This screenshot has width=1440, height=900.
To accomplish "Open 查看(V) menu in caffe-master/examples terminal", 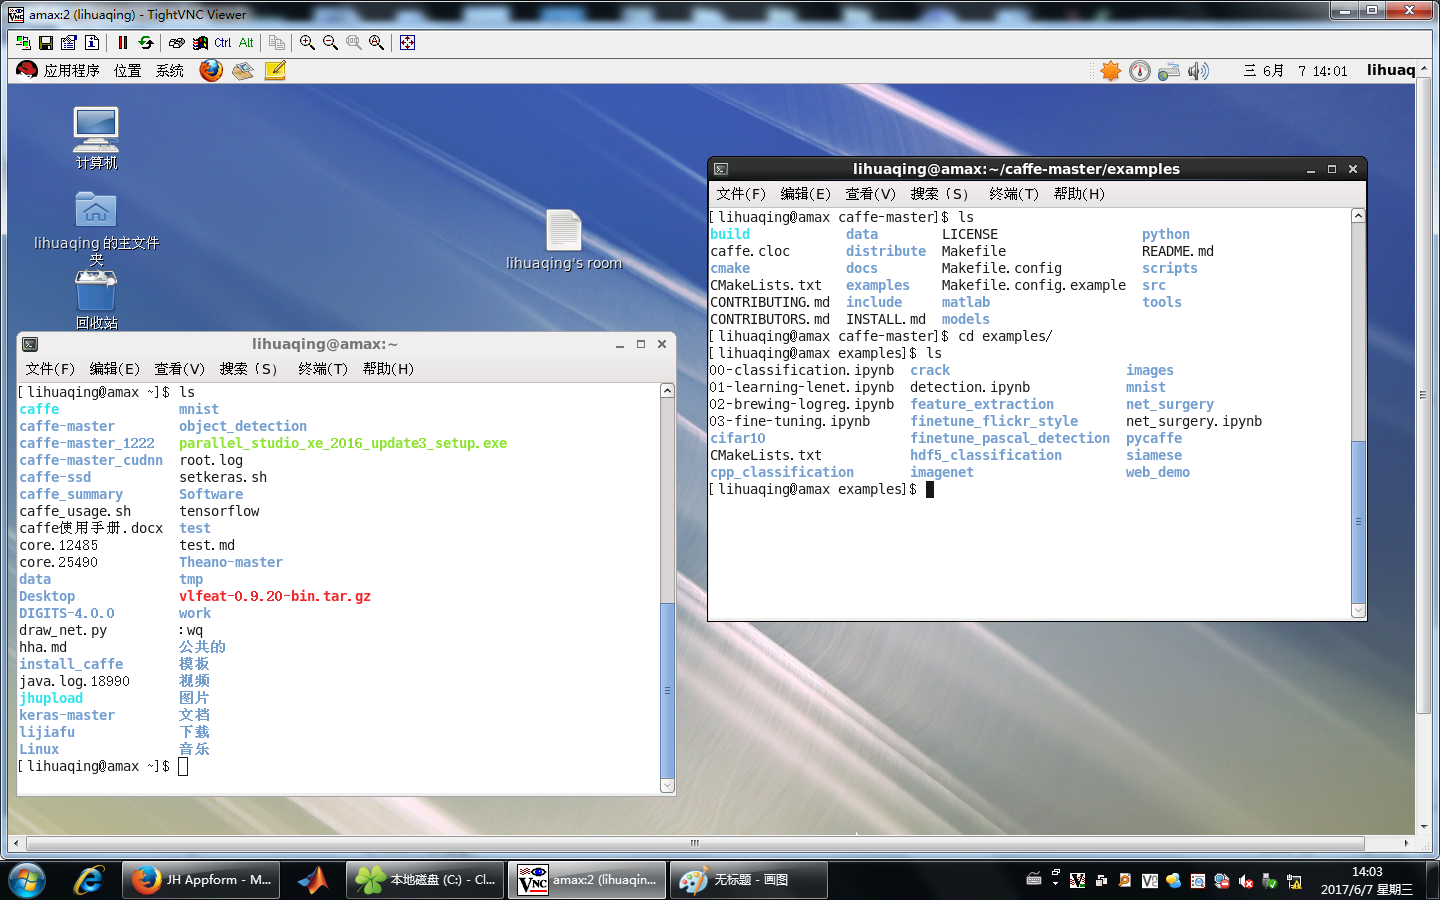I will [870, 194].
